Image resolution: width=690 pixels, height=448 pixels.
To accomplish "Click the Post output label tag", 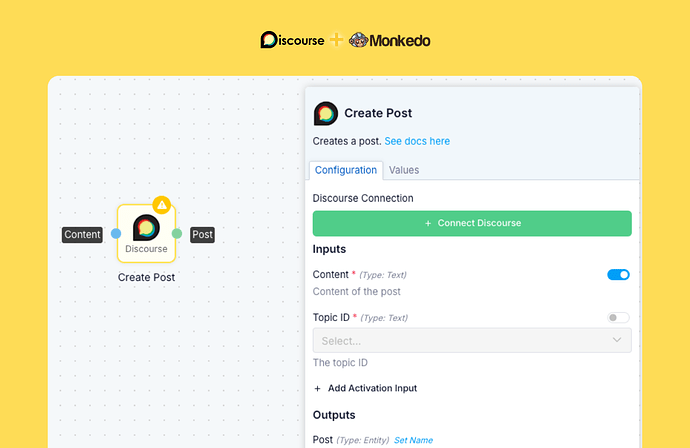I will coord(202,235).
